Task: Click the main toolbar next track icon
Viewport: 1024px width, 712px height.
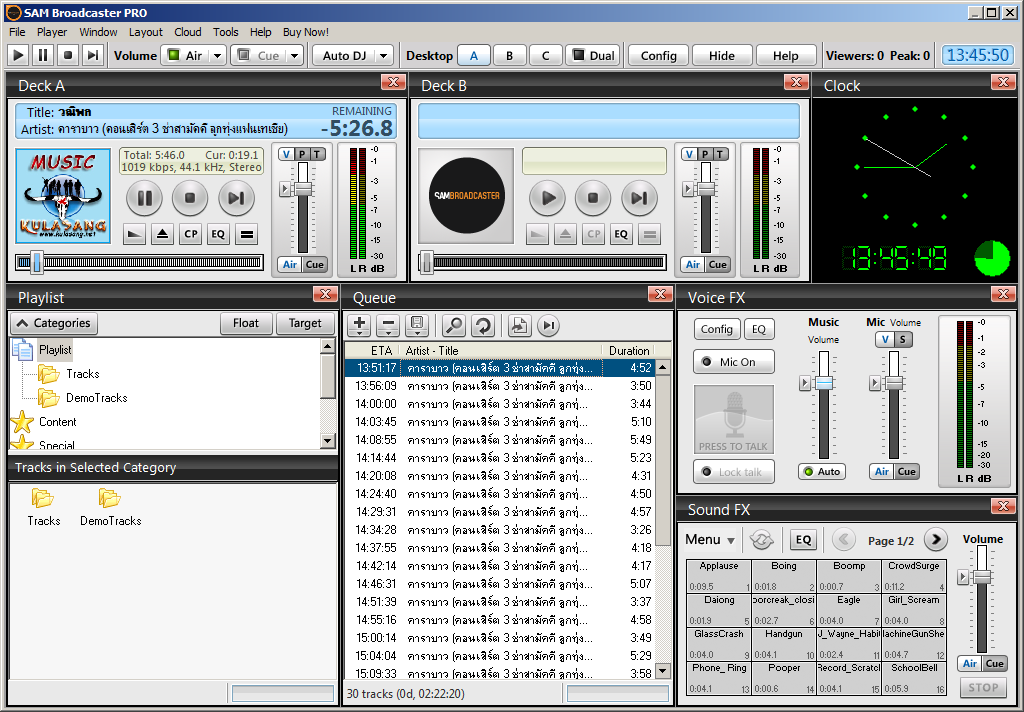Action: tap(93, 56)
